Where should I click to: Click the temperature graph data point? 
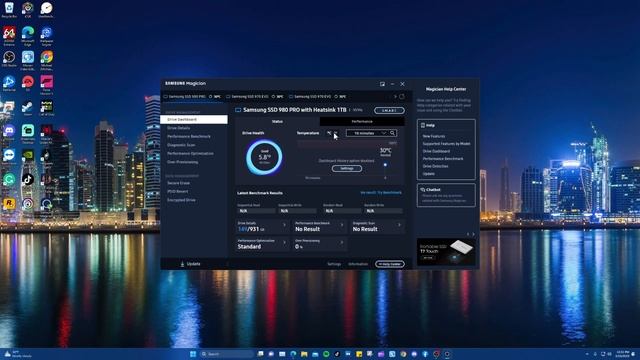[x=385, y=165]
